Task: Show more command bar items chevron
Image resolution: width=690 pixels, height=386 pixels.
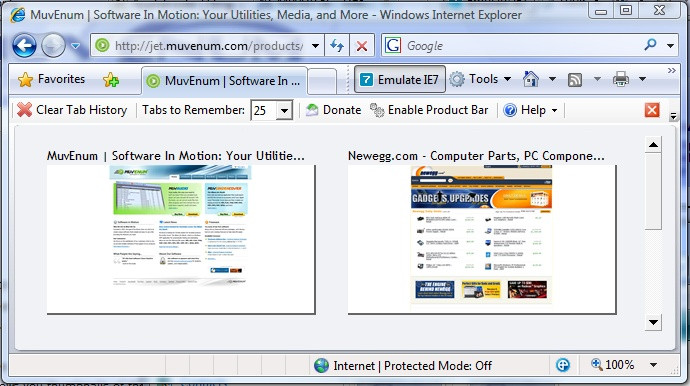Action: click(x=672, y=70)
